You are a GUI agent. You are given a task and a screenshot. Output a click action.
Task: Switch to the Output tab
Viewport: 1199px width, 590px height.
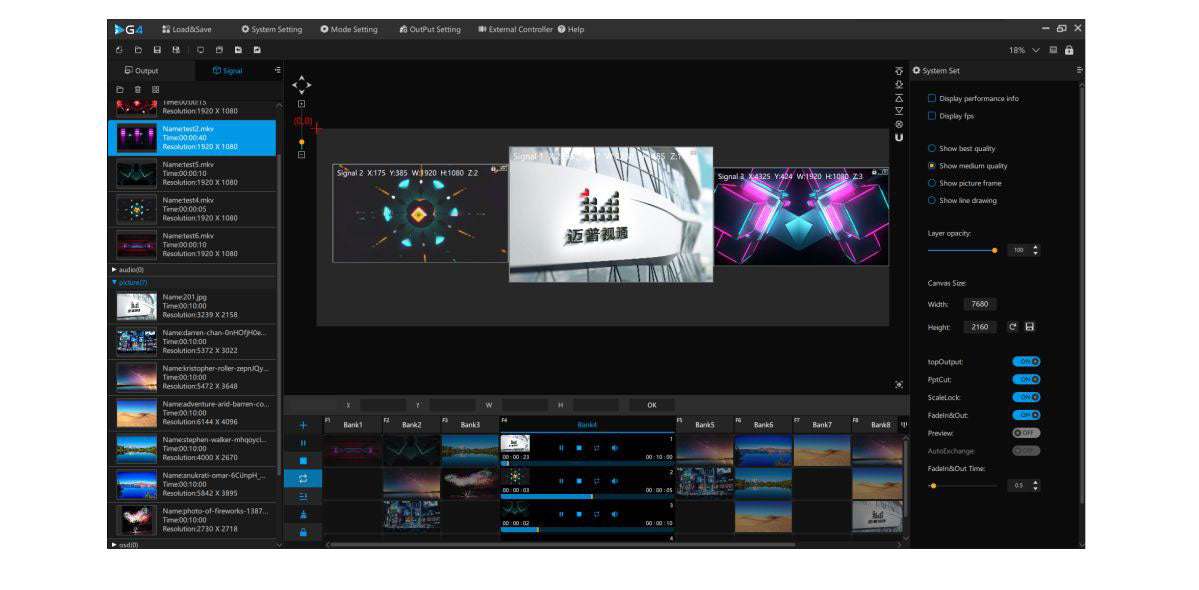[x=141, y=71]
